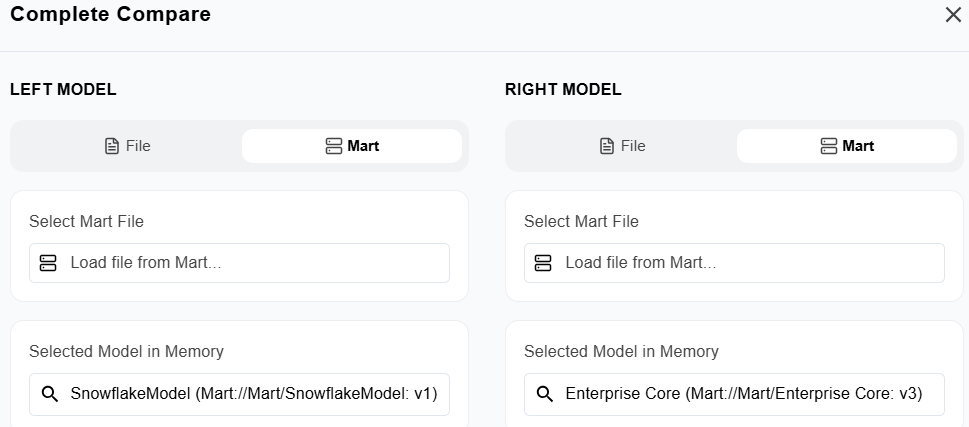Click server icon in Left Model load field
Image resolution: width=969 pixels, height=427 pixels.
coord(48,263)
